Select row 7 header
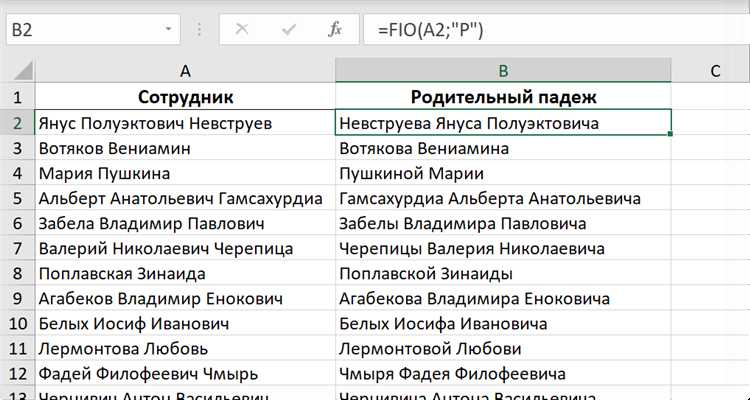The image size is (750, 400). click(x=17, y=248)
